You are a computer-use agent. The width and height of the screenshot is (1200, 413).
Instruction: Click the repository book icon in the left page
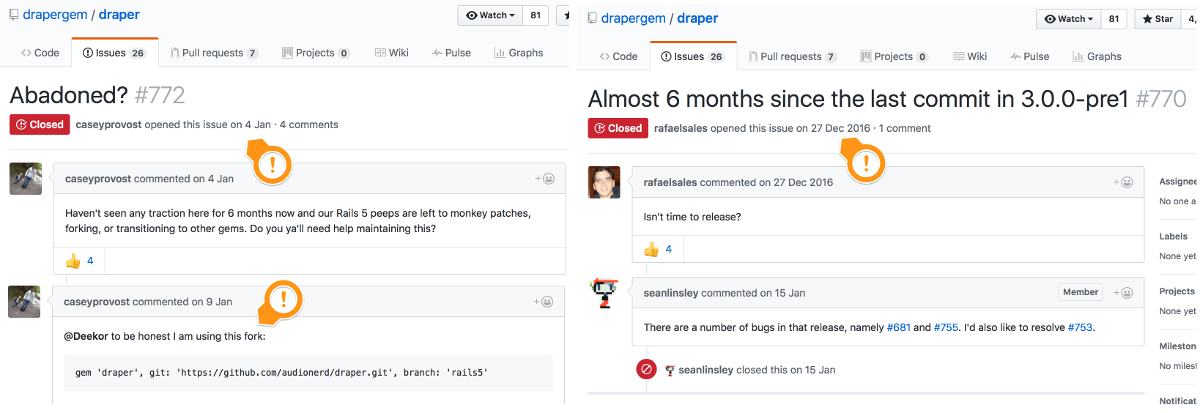click(x=14, y=16)
